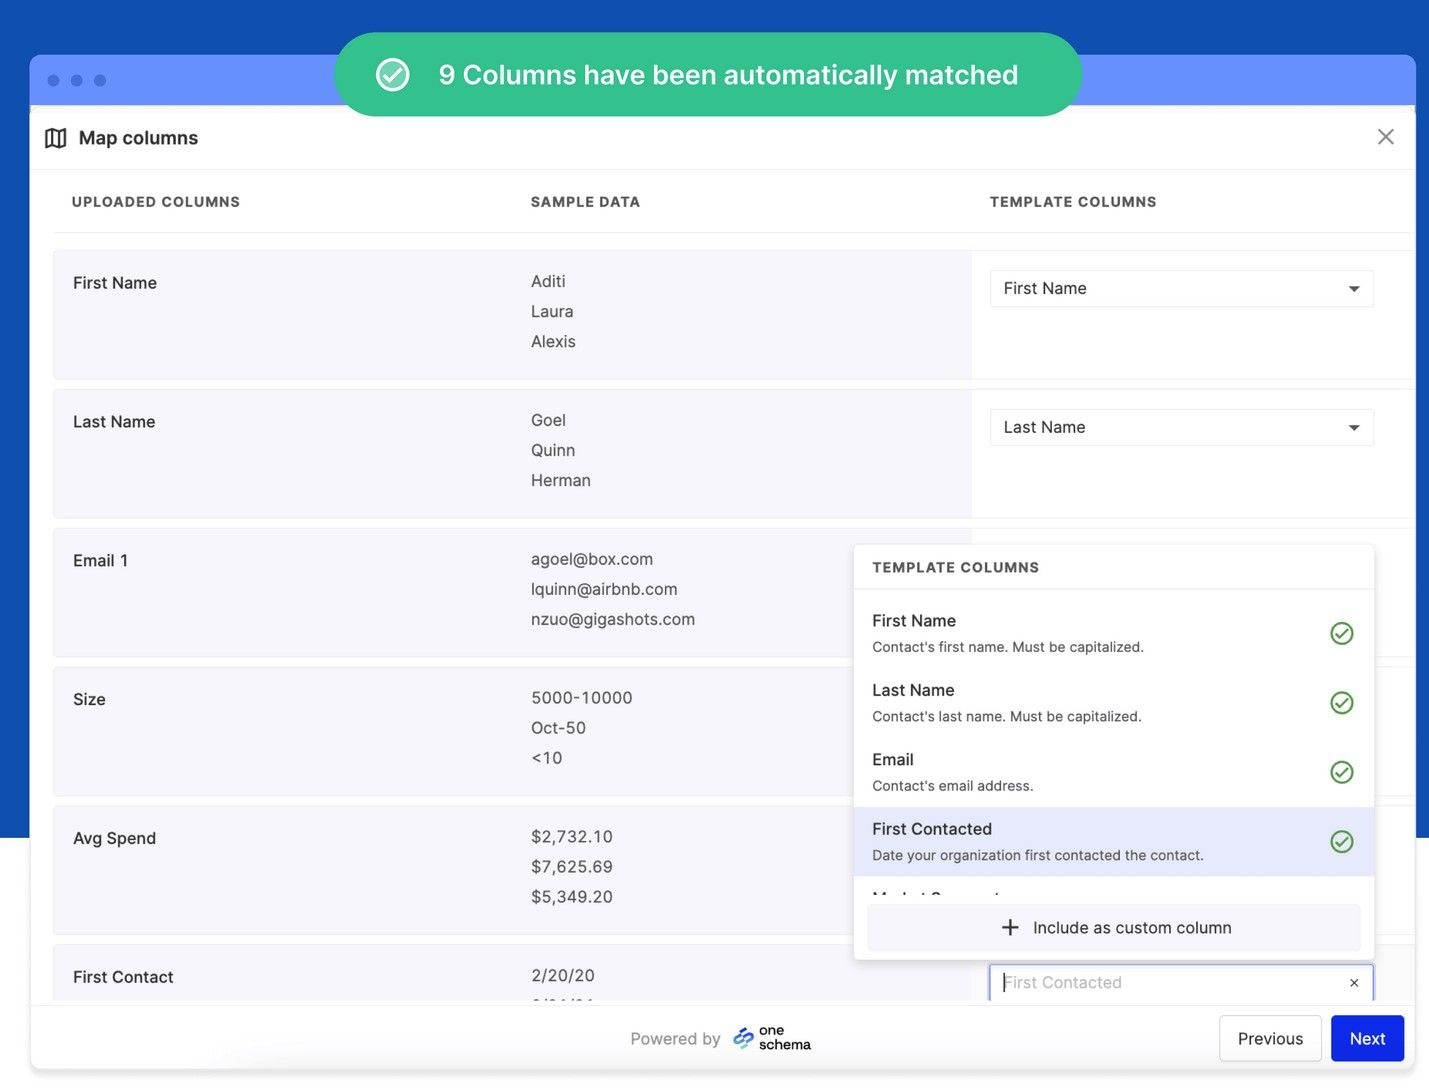This screenshot has width=1429, height=1090.
Task: Select First Contacted from the template columns list
Action: tap(1113, 842)
